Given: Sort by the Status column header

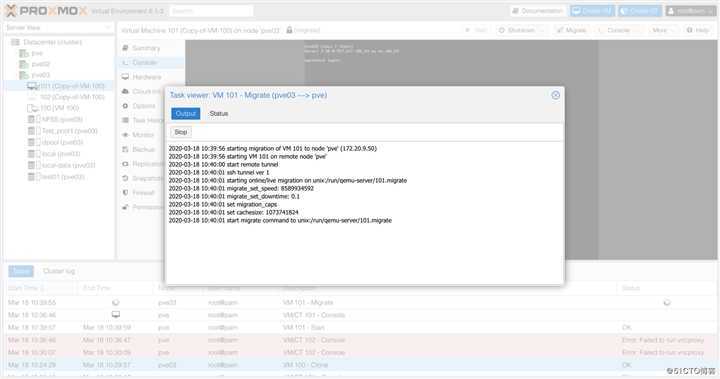Looking at the screenshot, I should click(x=666, y=288).
